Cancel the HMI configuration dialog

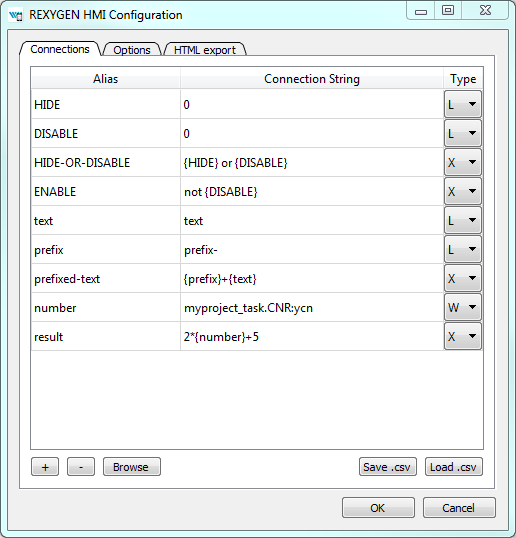[x=459, y=508]
